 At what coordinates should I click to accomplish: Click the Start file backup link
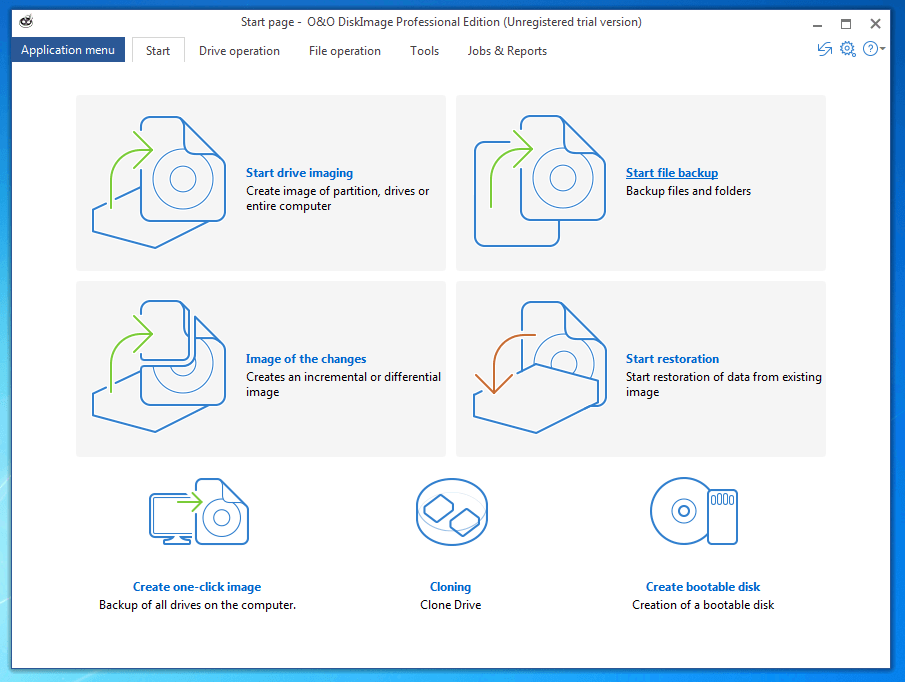tap(672, 173)
